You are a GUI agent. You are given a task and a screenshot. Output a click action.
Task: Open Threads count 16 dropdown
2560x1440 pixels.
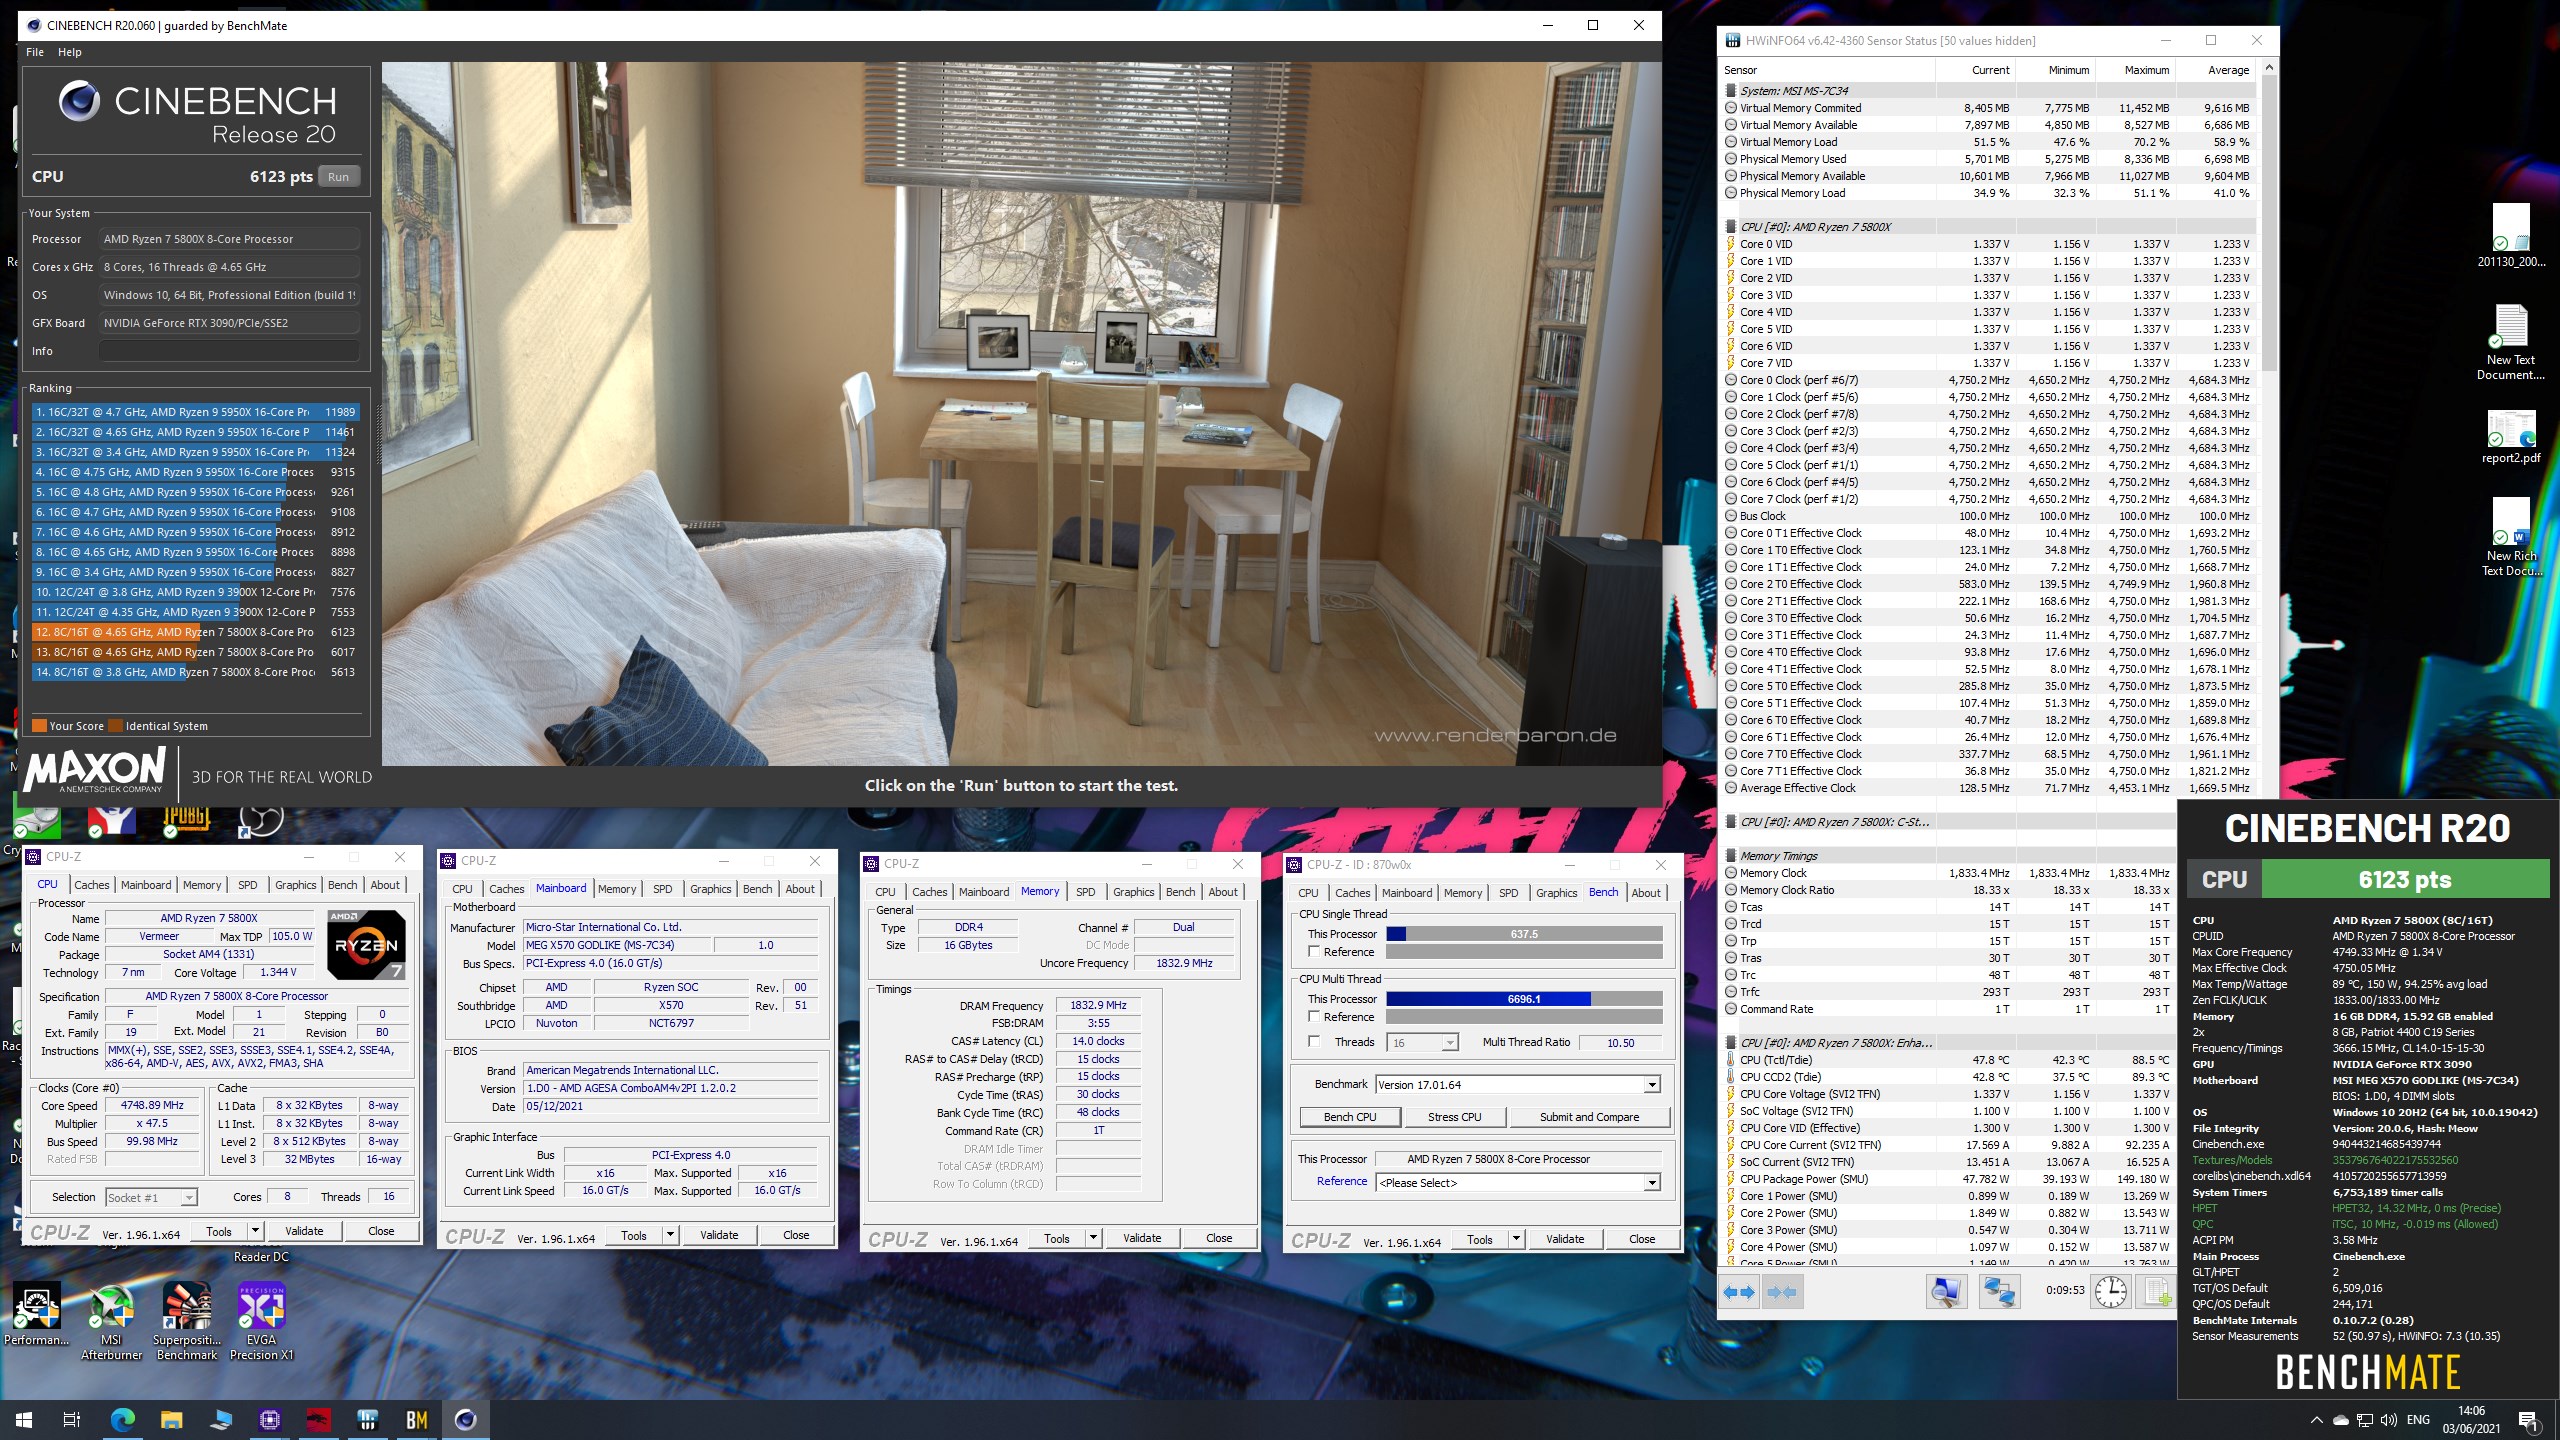1424,1043
